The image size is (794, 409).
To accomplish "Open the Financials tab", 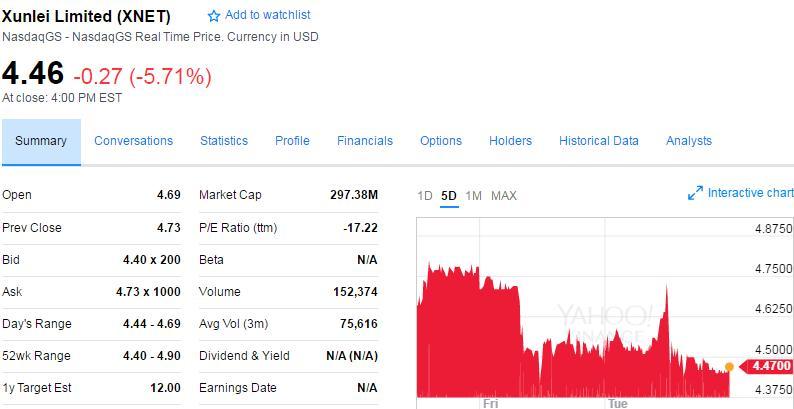I will coord(365,141).
